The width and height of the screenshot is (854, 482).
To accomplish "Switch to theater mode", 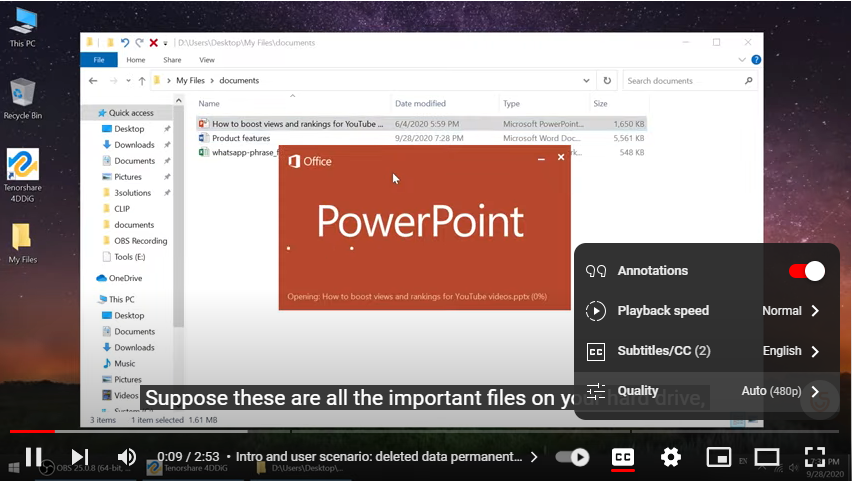I will 766,457.
